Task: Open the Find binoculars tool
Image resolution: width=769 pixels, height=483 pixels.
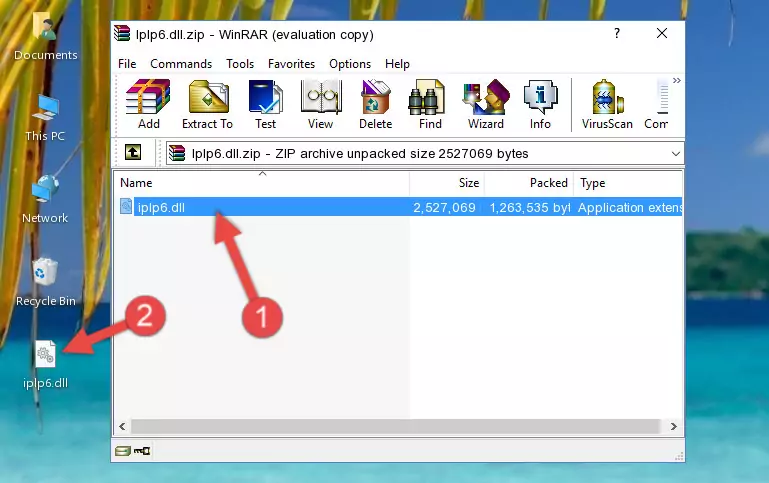Action: (x=430, y=104)
